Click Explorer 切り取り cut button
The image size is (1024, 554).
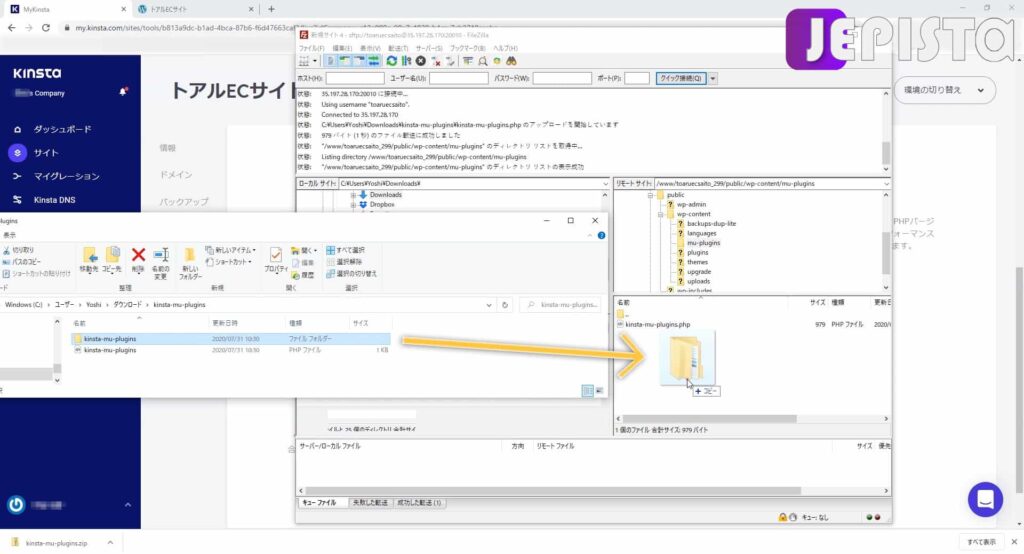(x=18, y=250)
